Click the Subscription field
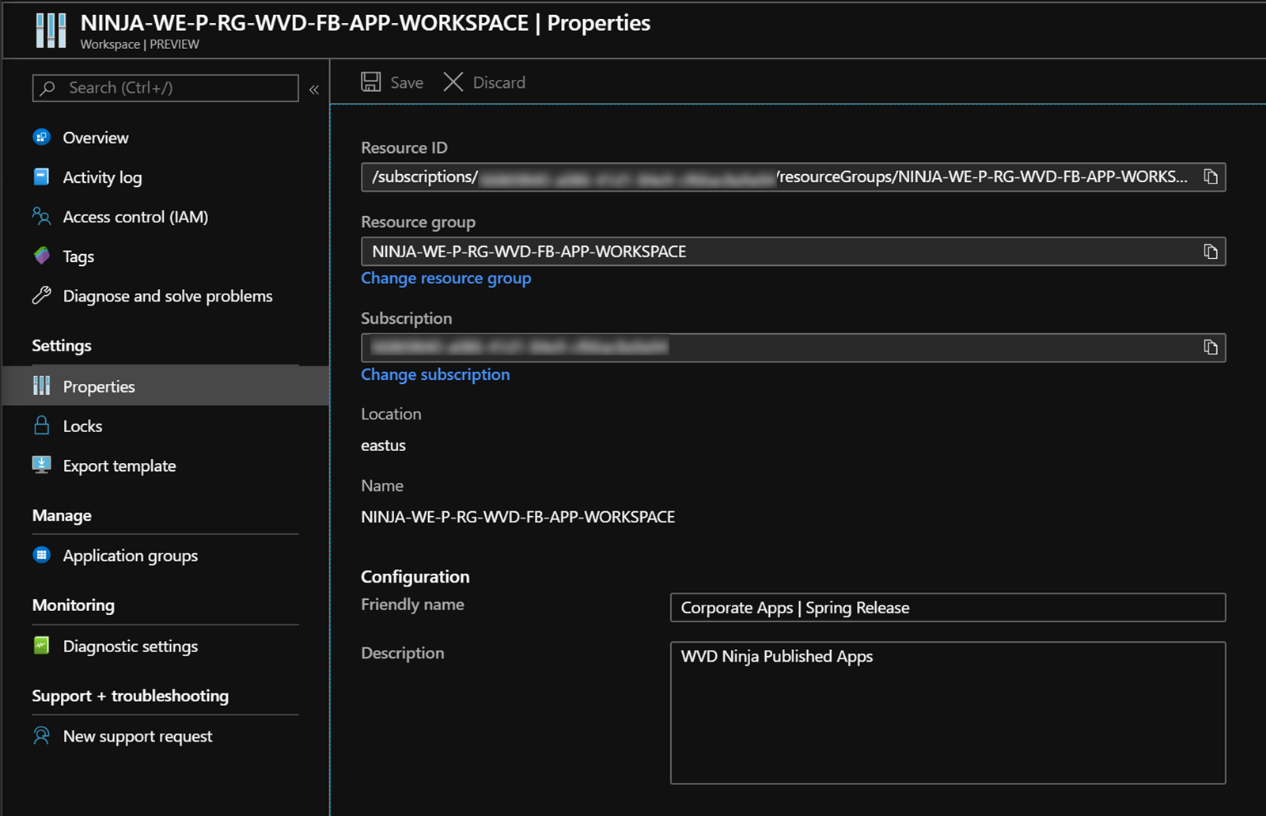Image resolution: width=1266 pixels, height=816 pixels. pyautogui.click(x=793, y=347)
